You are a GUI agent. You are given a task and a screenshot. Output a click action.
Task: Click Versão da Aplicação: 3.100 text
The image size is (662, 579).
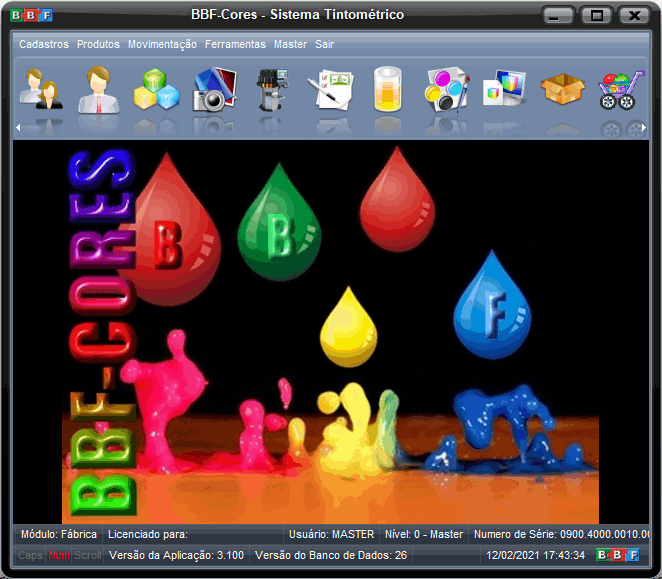176,555
